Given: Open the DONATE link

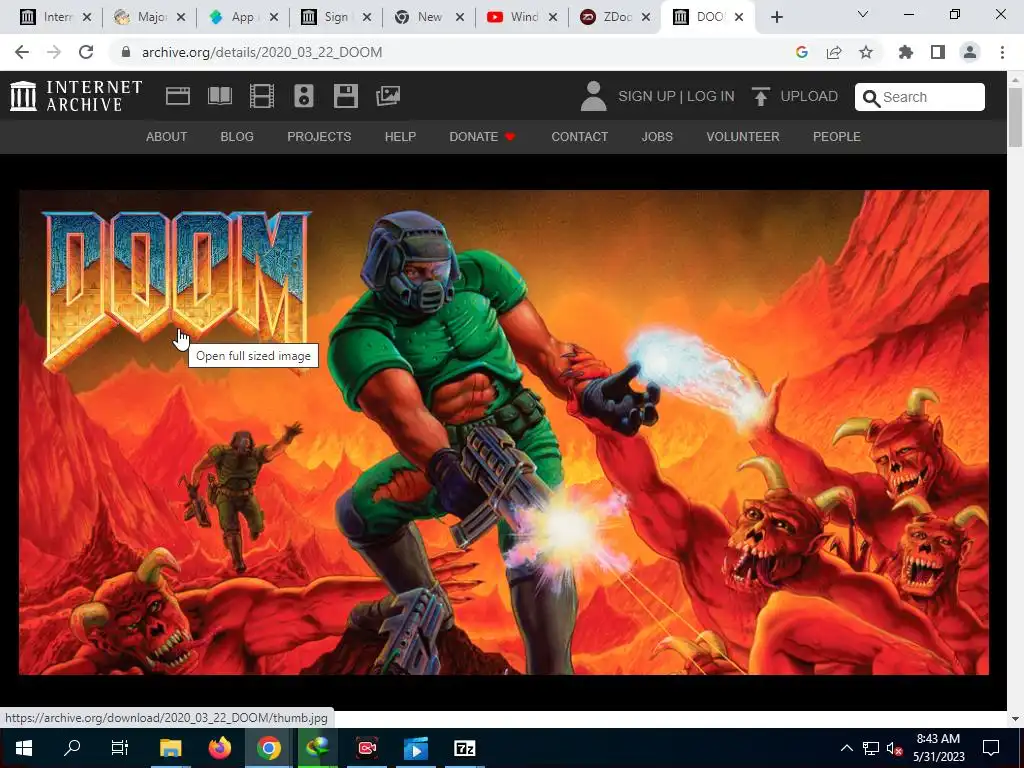Looking at the screenshot, I should (482, 136).
